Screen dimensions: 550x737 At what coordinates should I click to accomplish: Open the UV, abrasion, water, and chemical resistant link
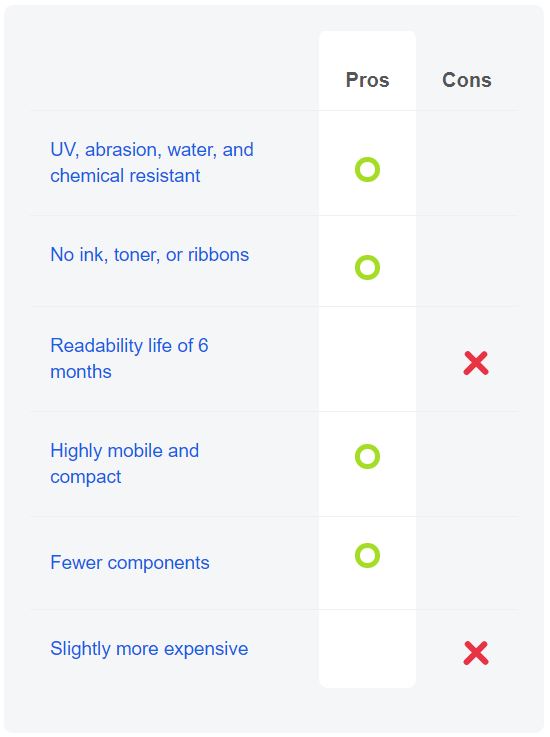click(152, 163)
